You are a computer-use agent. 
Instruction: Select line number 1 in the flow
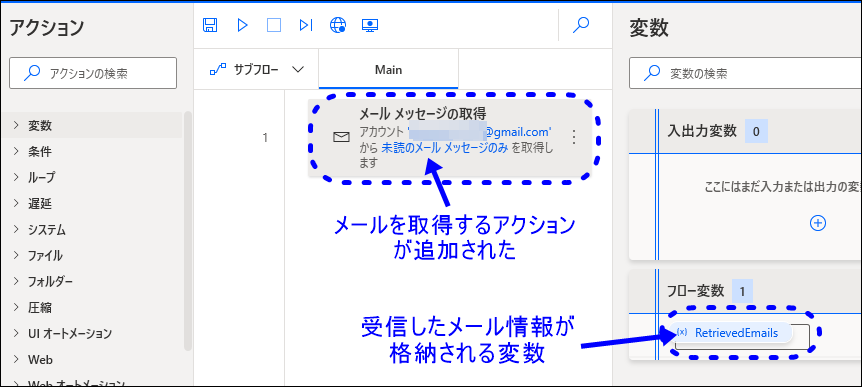(x=265, y=137)
